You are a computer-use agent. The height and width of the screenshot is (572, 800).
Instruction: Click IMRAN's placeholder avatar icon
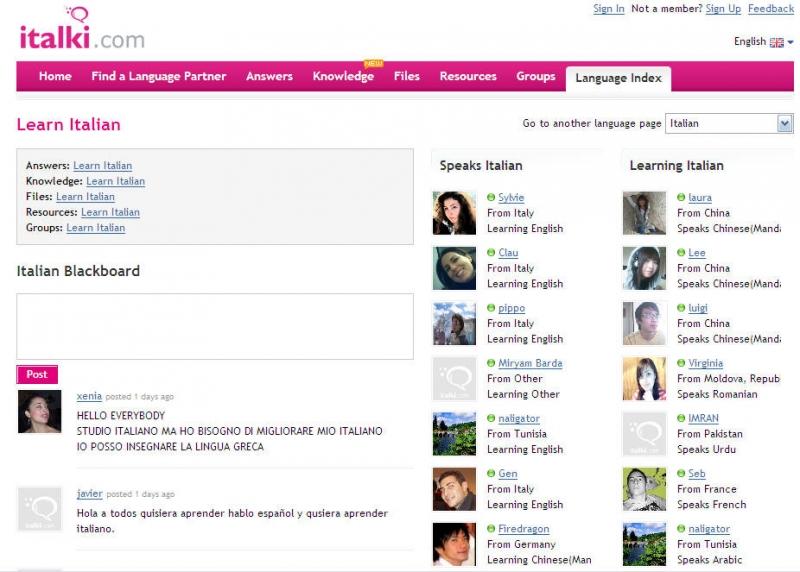pyautogui.click(x=644, y=434)
